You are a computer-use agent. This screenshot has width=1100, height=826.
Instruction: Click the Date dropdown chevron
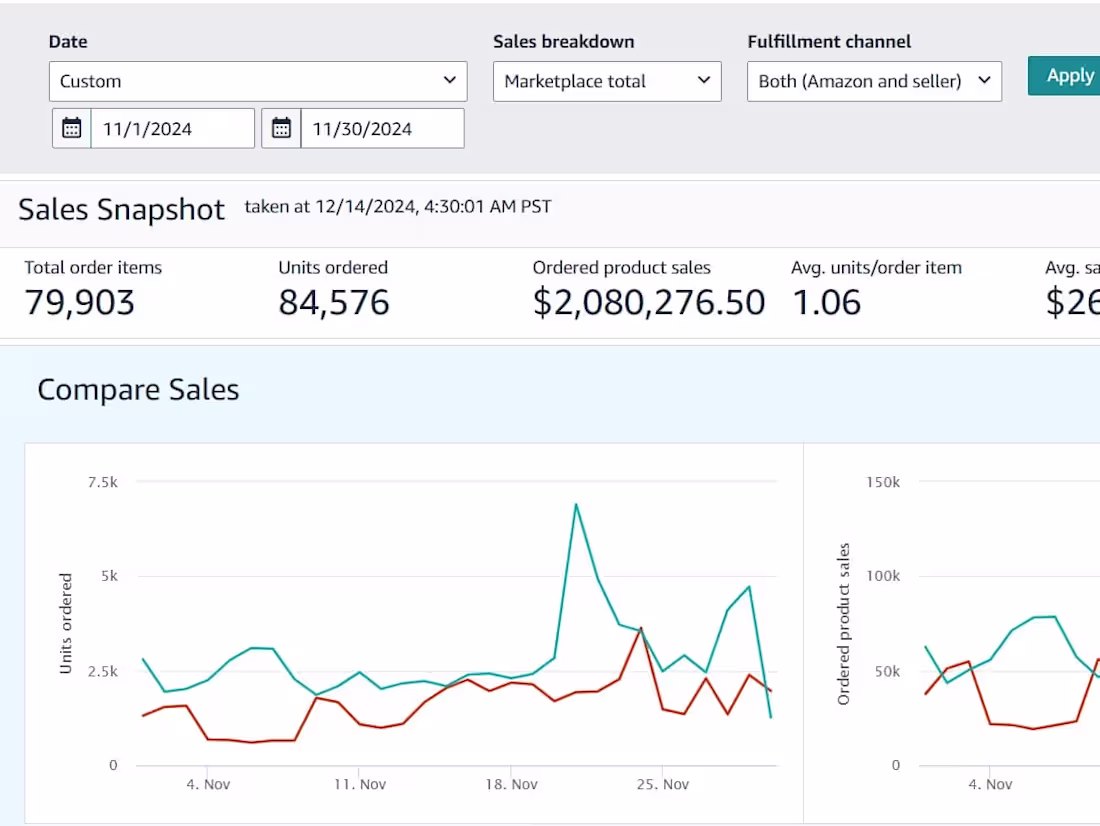(x=450, y=81)
